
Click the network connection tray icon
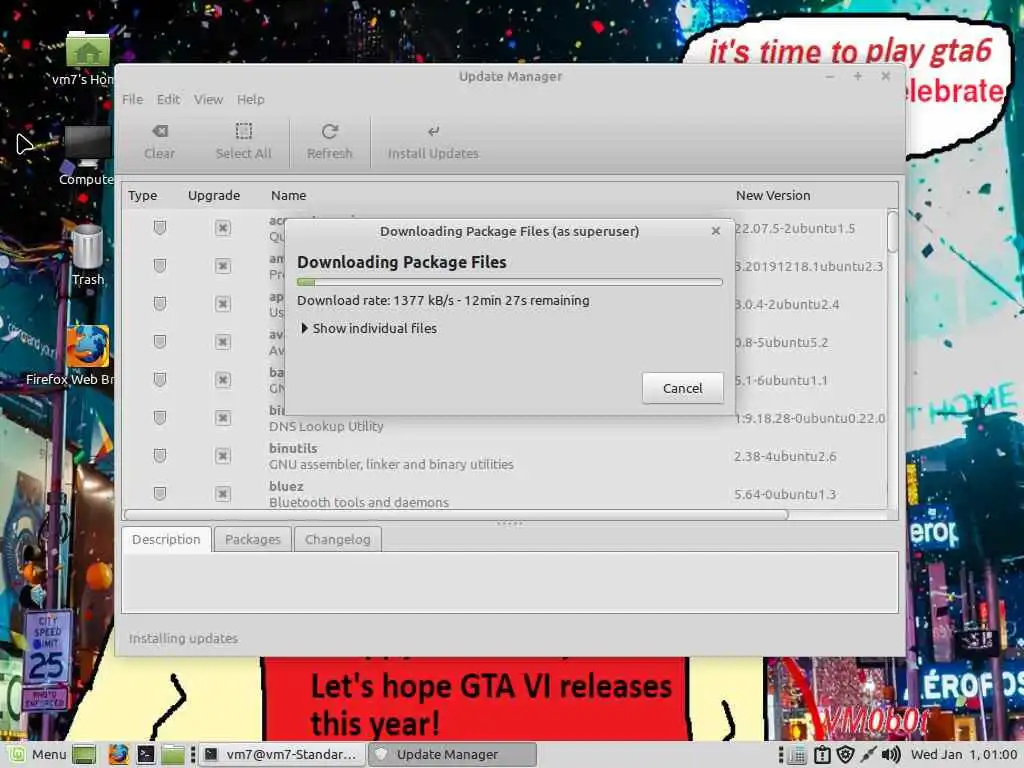coord(868,755)
